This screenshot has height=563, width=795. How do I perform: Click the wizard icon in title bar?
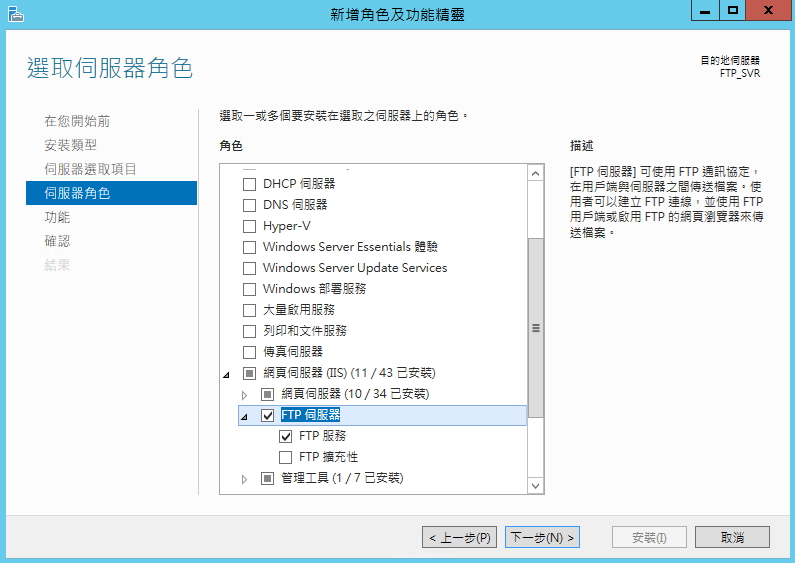[16, 14]
